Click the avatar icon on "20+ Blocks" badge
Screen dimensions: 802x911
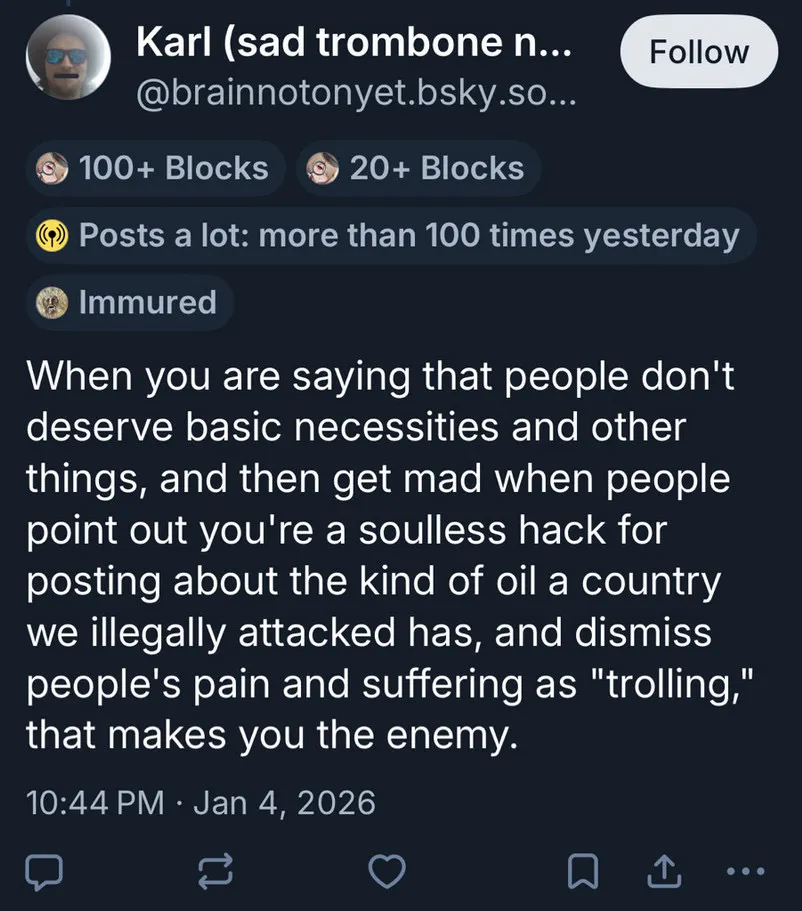(322, 168)
